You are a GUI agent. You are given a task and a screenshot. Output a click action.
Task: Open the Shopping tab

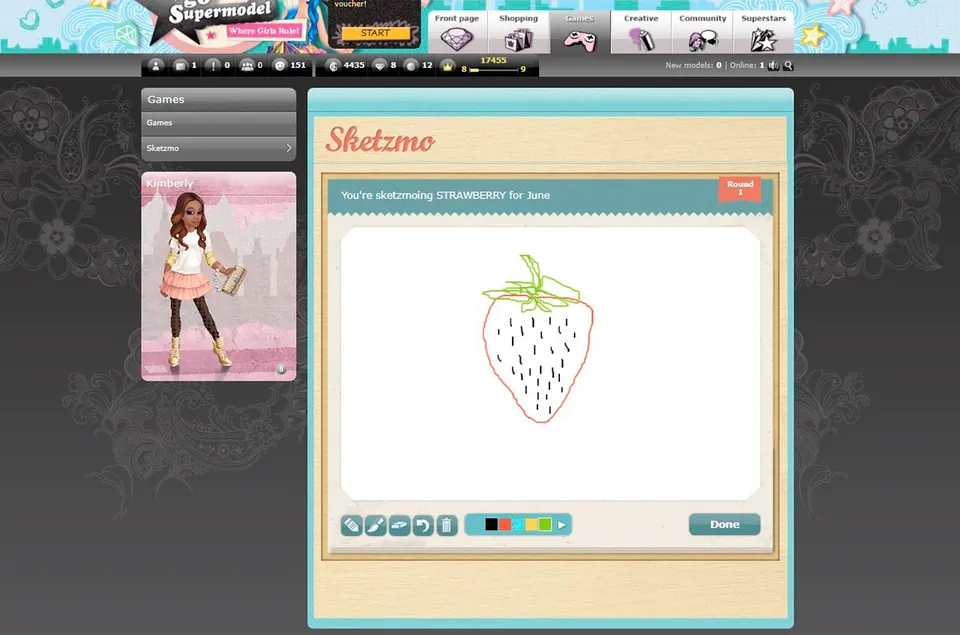point(519,32)
